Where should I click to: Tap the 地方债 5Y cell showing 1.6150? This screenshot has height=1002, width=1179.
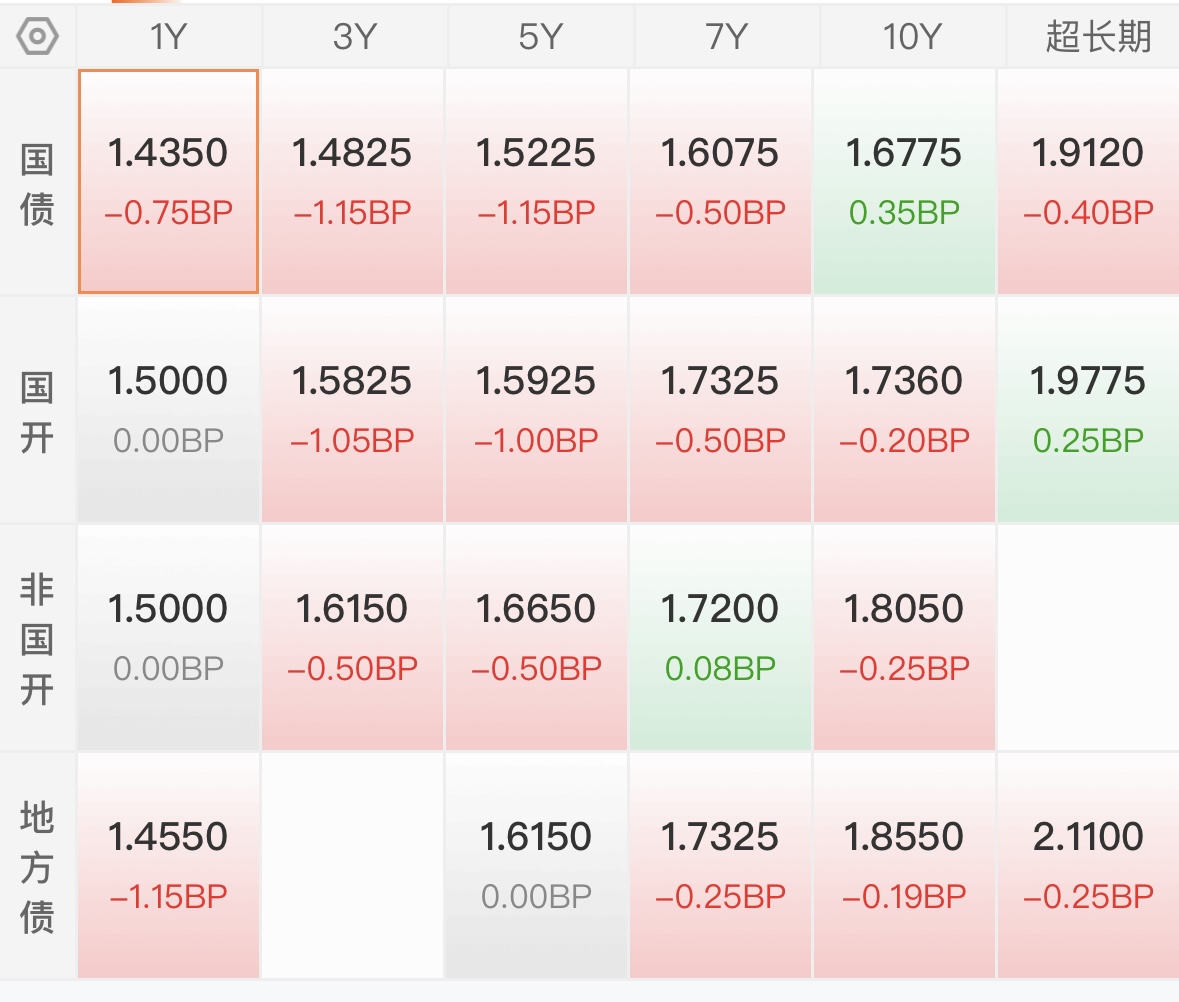click(536, 865)
